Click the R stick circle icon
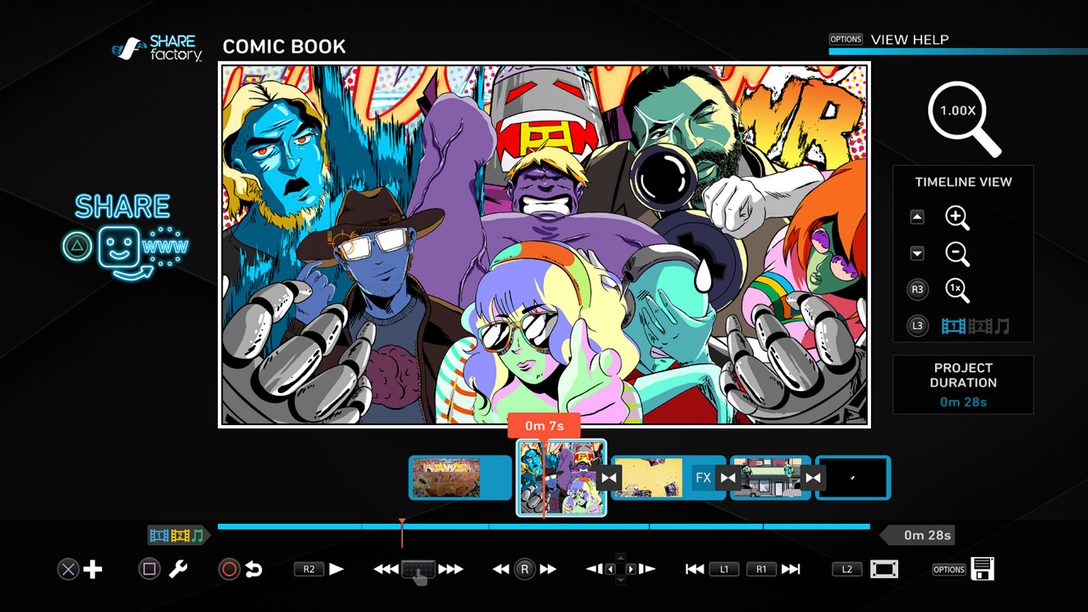Screen dimensions: 1088x612 (x=525, y=570)
